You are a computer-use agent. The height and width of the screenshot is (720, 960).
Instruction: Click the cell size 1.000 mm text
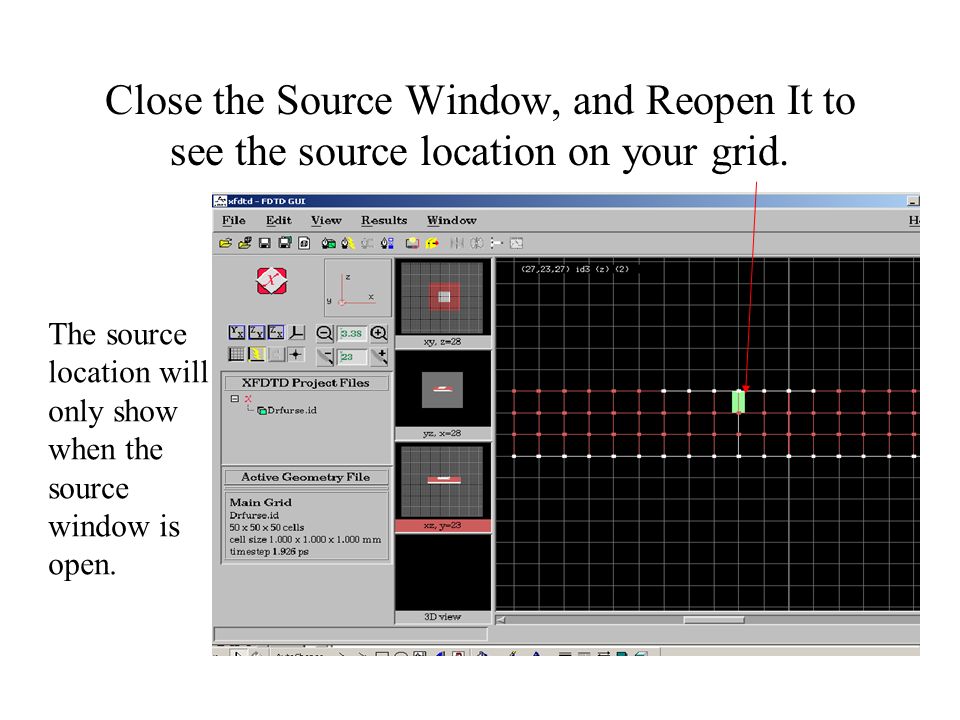click(306, 539)
